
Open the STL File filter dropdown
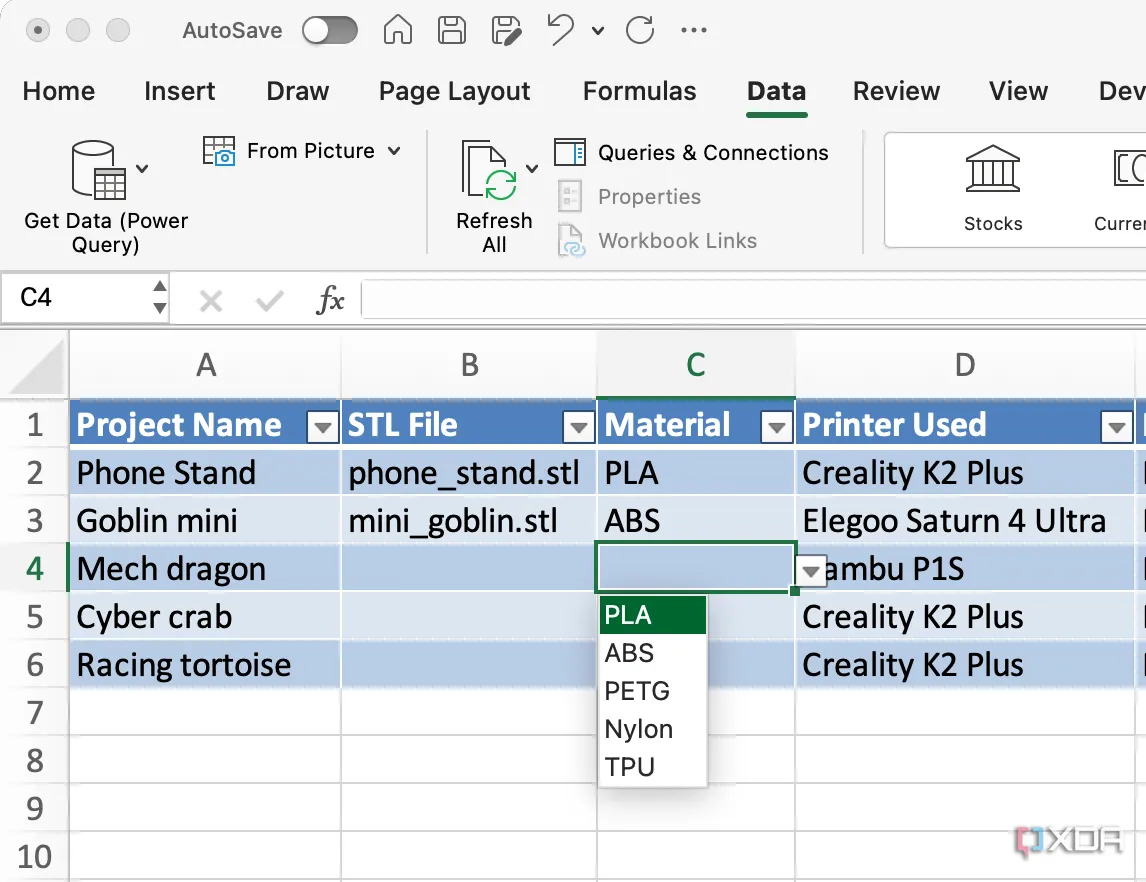(x=578, y=427)
